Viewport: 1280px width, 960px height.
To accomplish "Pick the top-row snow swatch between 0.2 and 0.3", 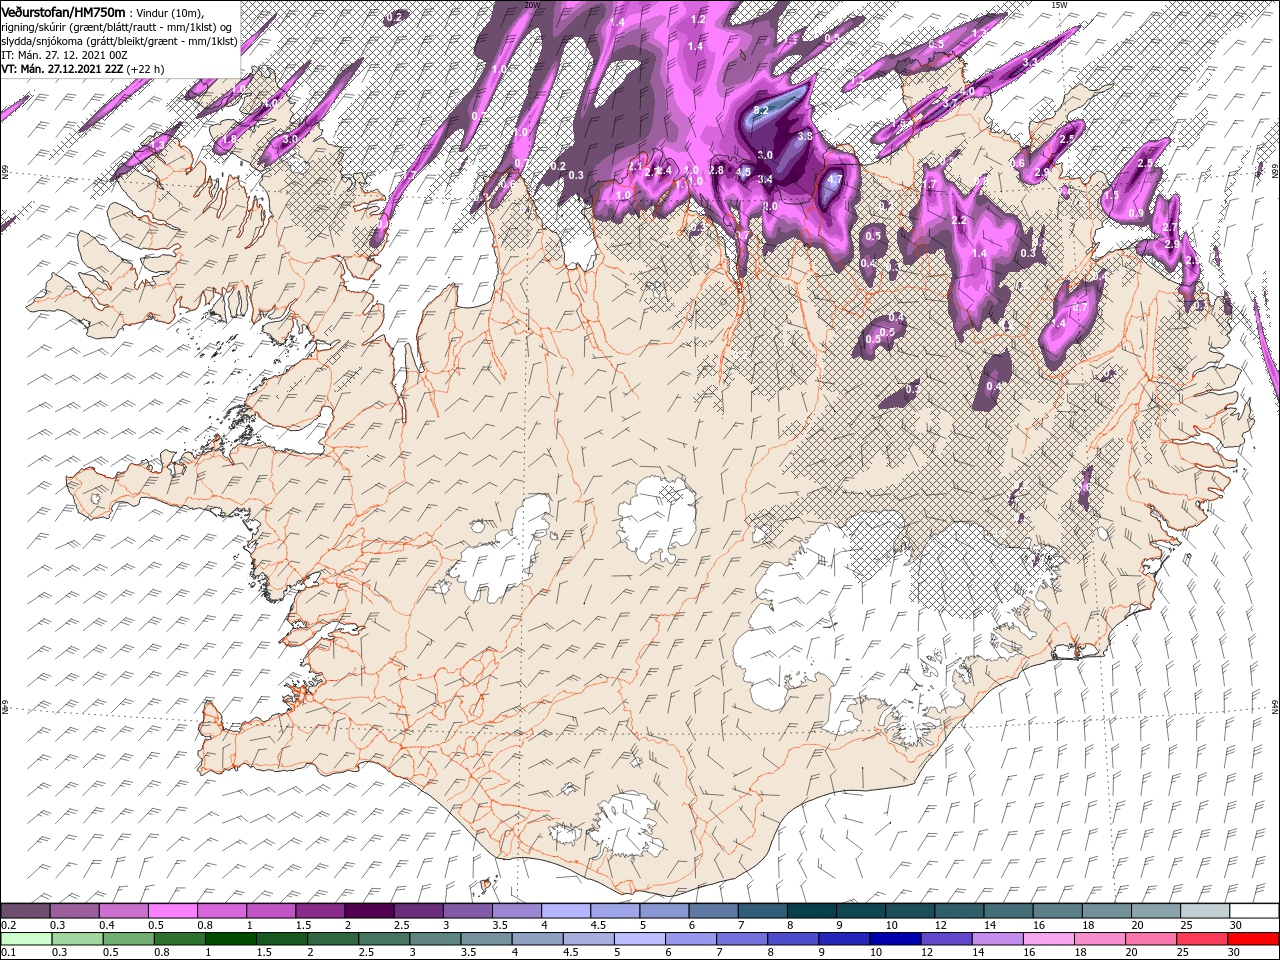I will coord(26,911).
